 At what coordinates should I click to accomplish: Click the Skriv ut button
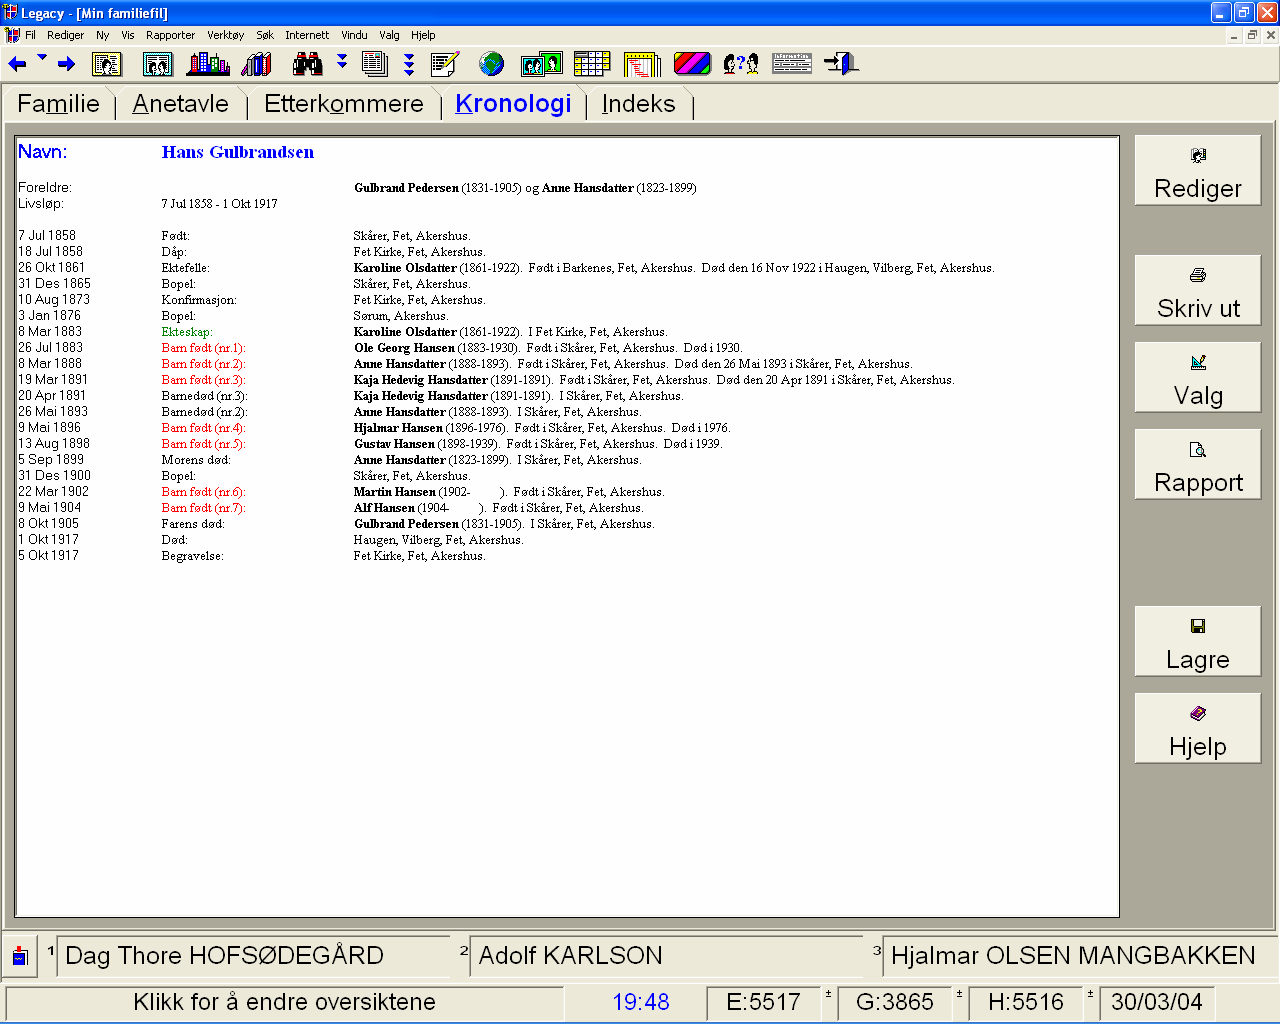(x=1198, y=290)
